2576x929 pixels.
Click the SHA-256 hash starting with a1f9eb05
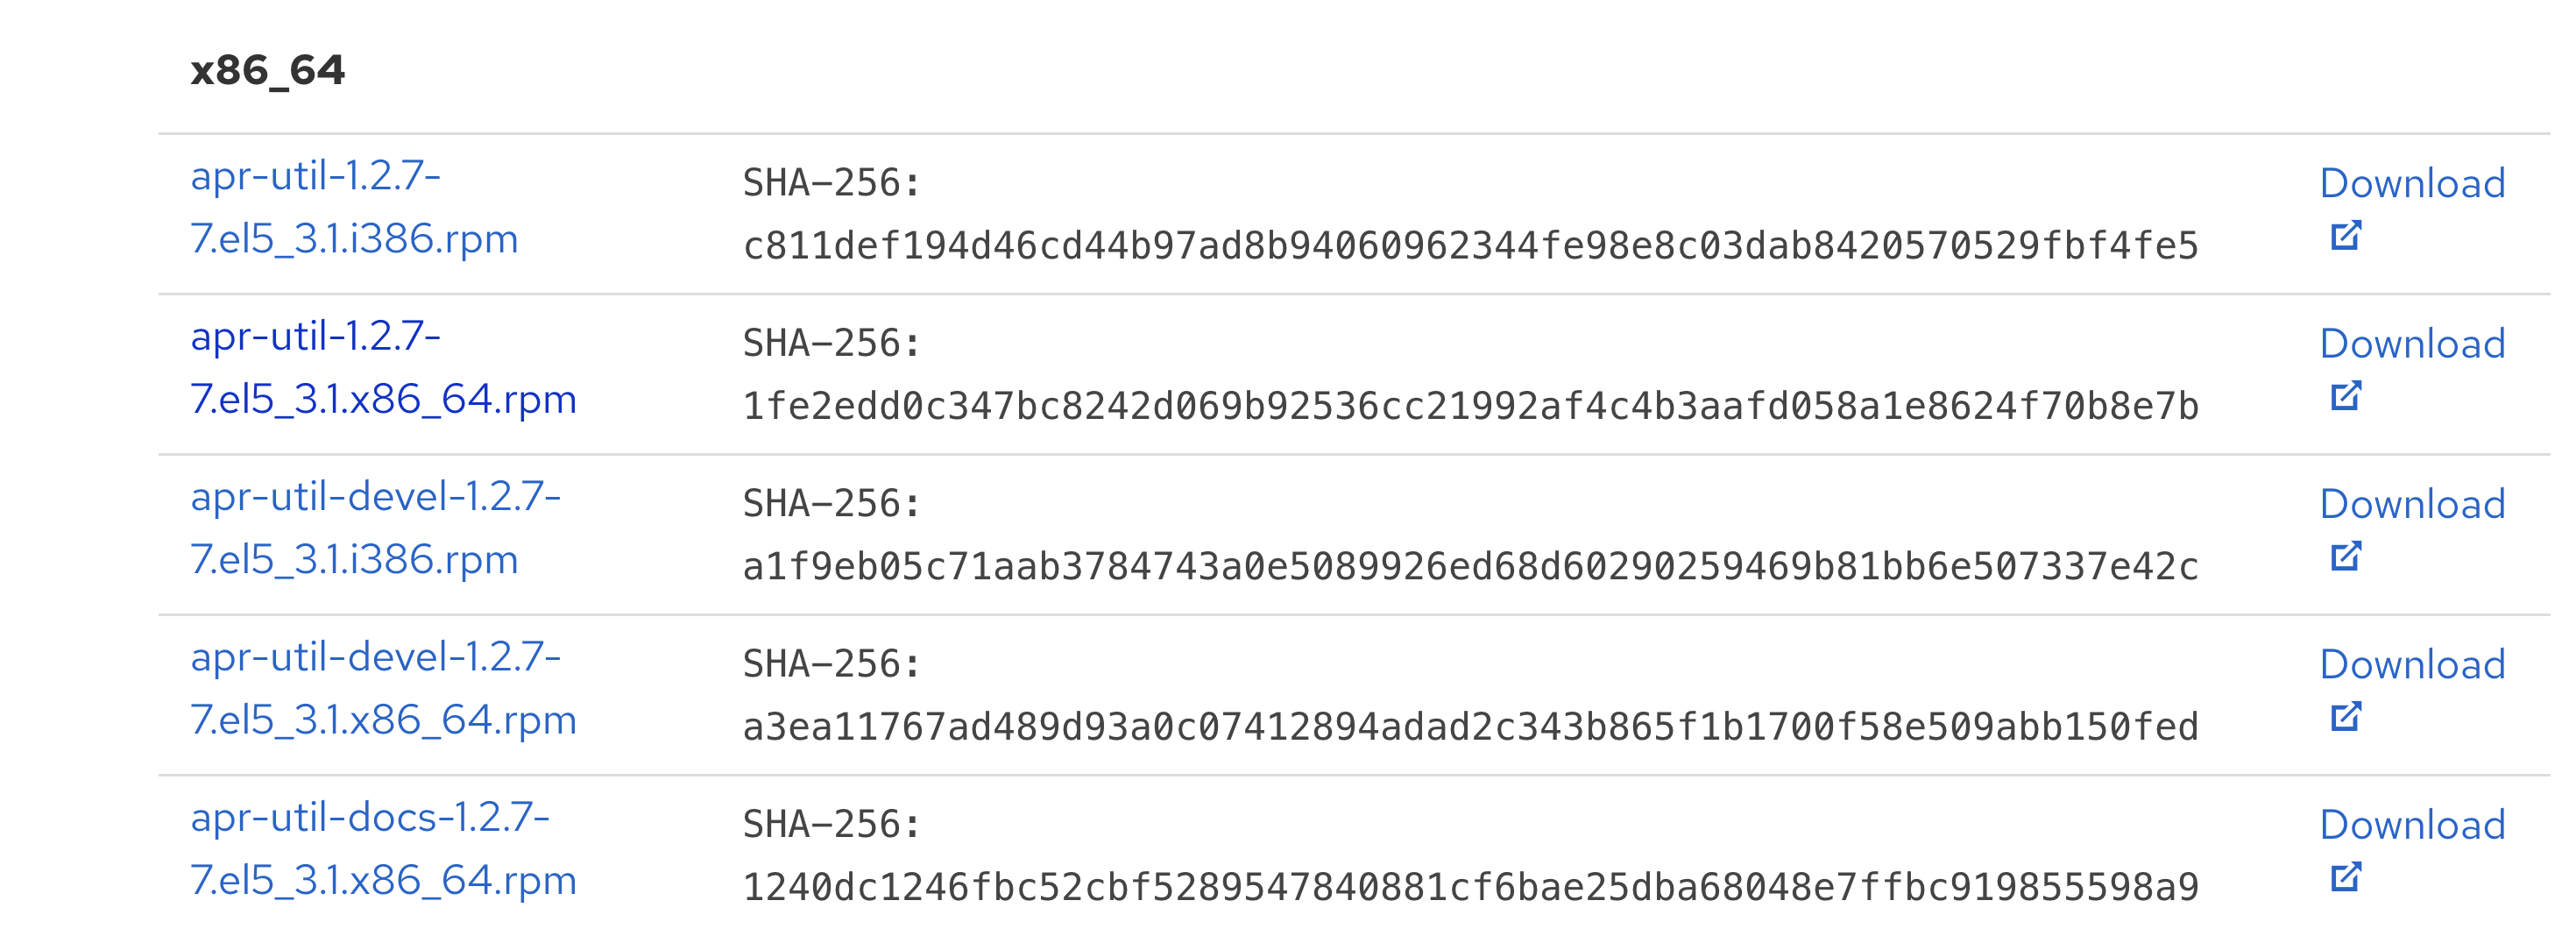tap(1470, 567)
